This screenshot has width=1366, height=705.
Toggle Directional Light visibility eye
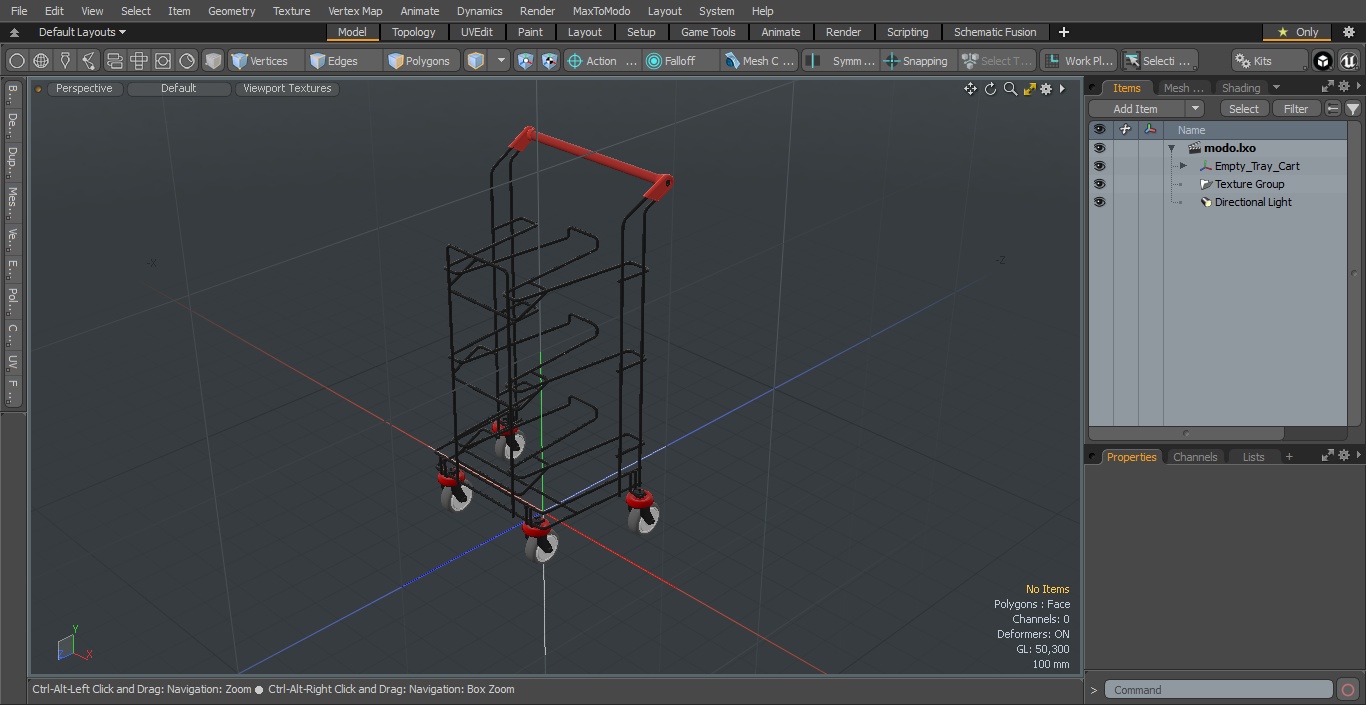pyautogui.click(x=1099, y=202)
